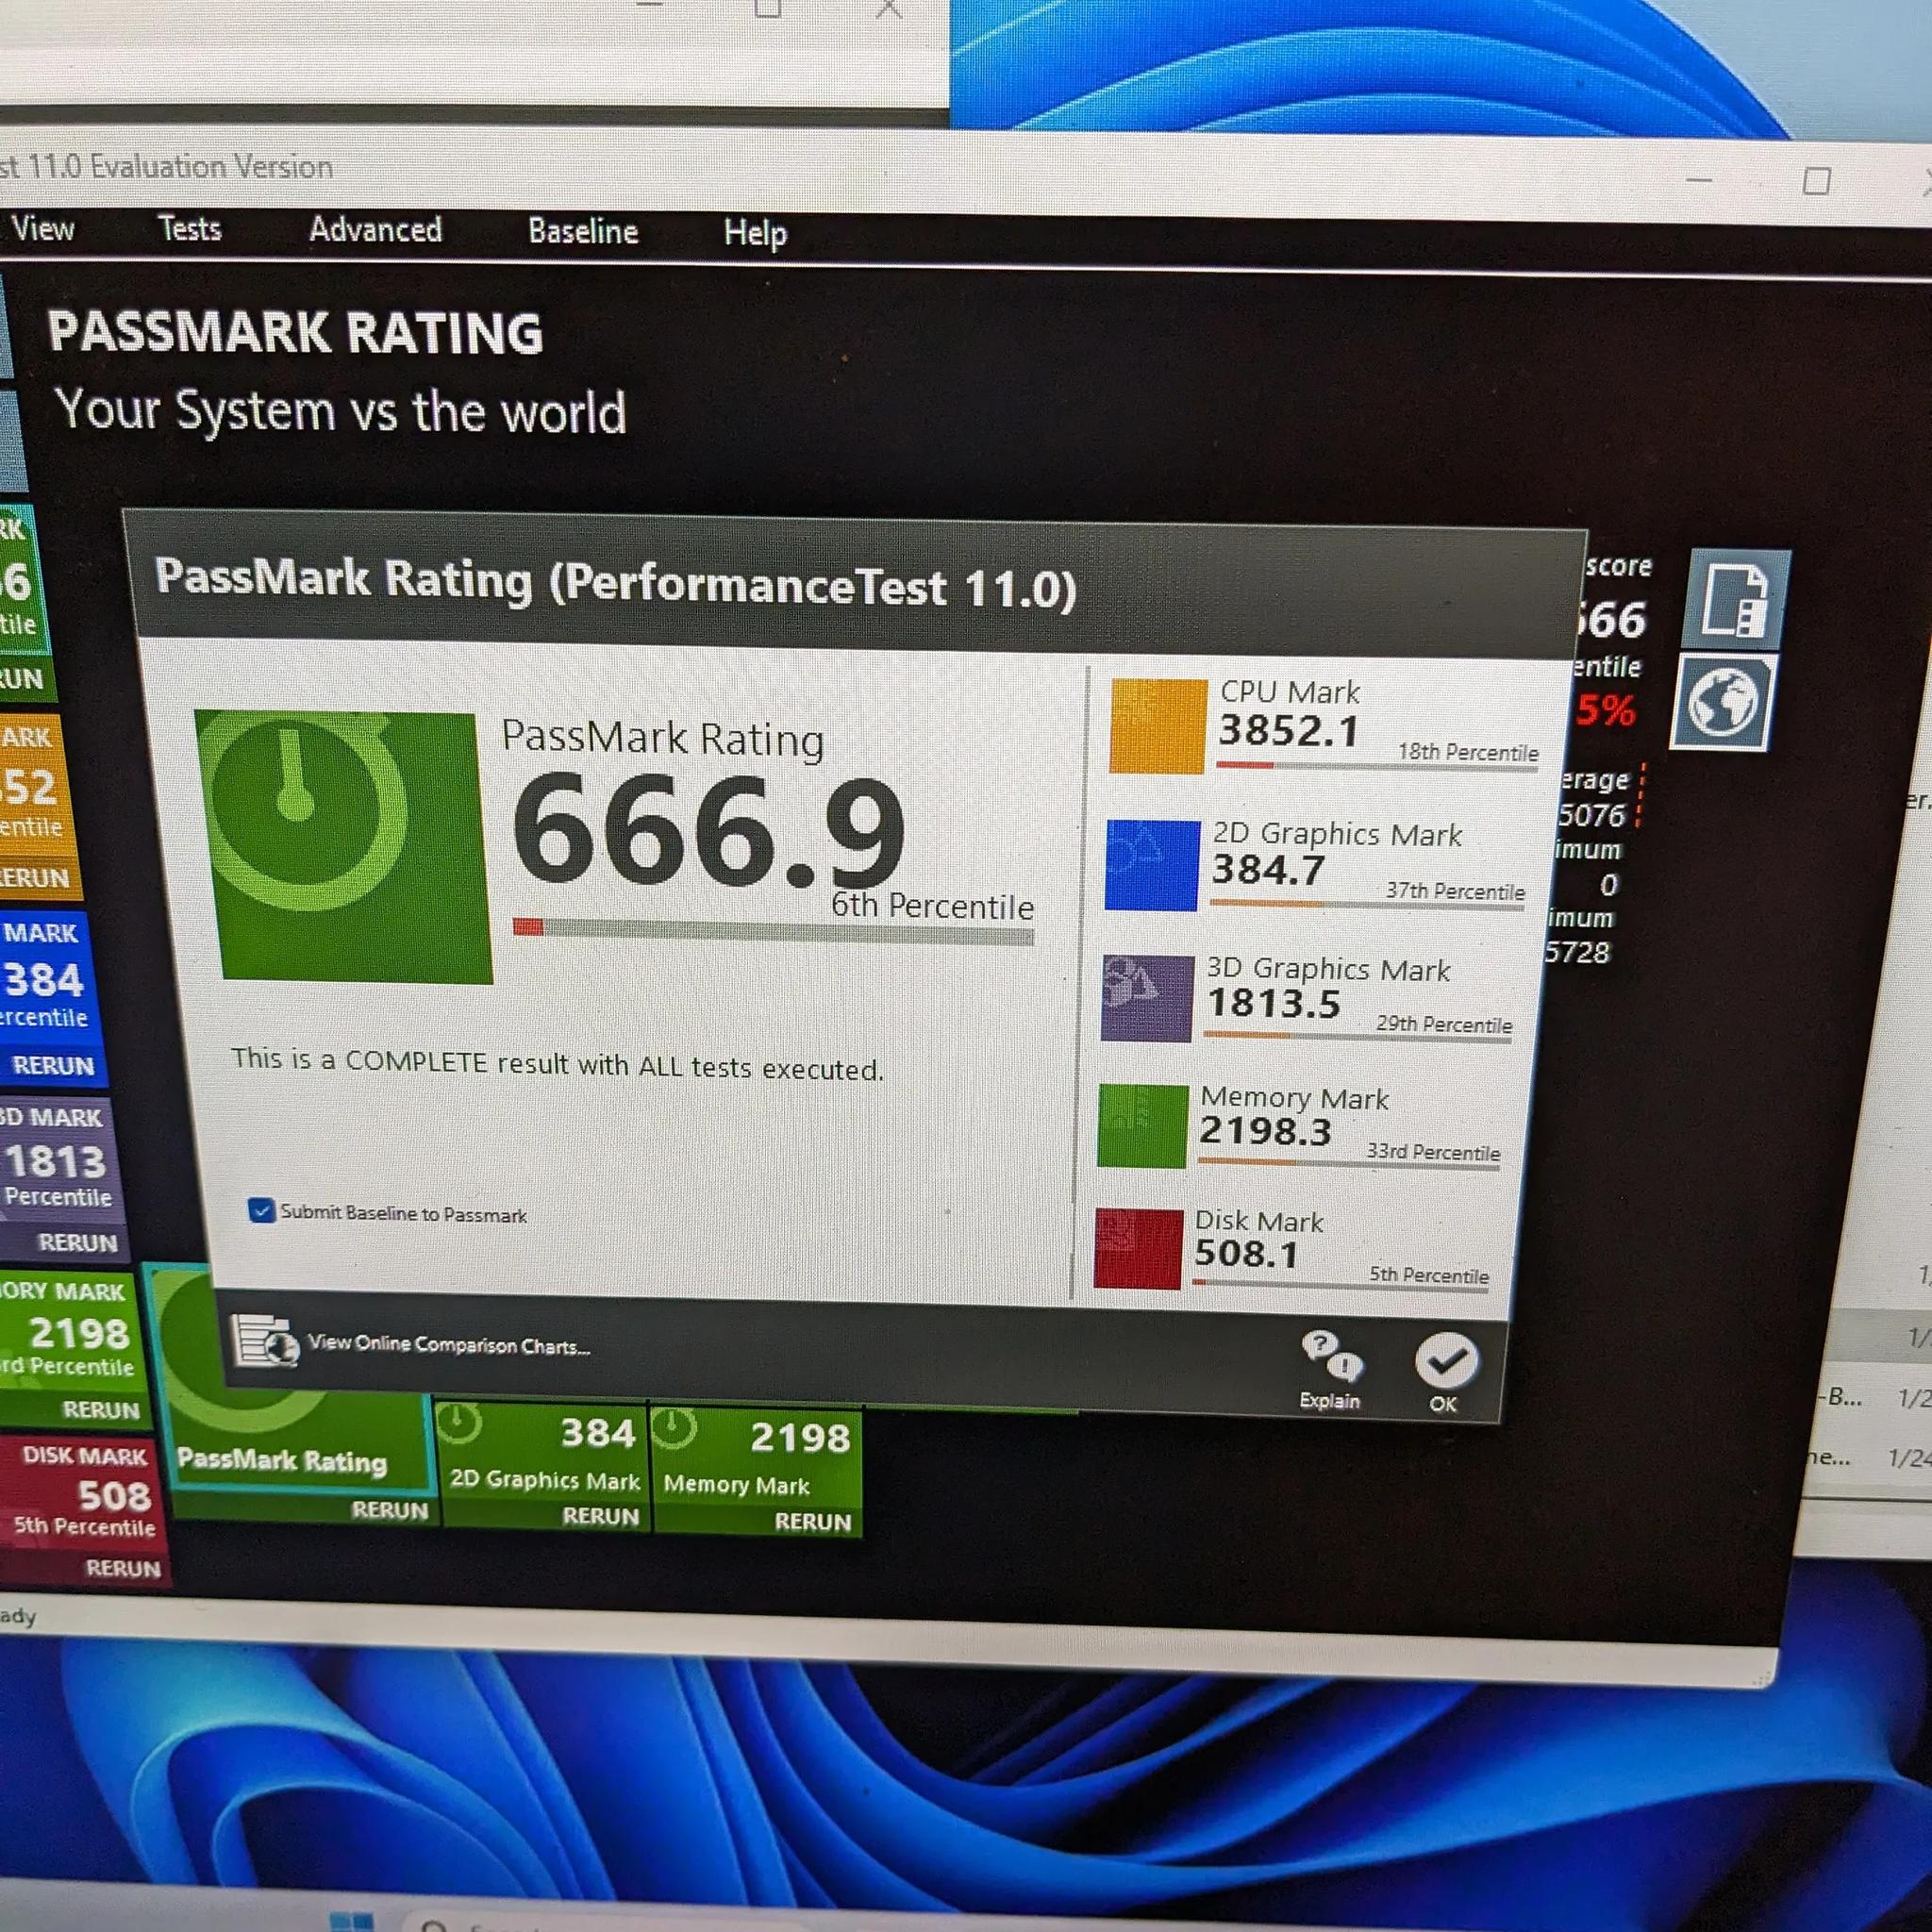Click RERUN under bottom 2D Graphics Mark tile
The image size is (1932, 1932).
click(x=600, y=1516)
